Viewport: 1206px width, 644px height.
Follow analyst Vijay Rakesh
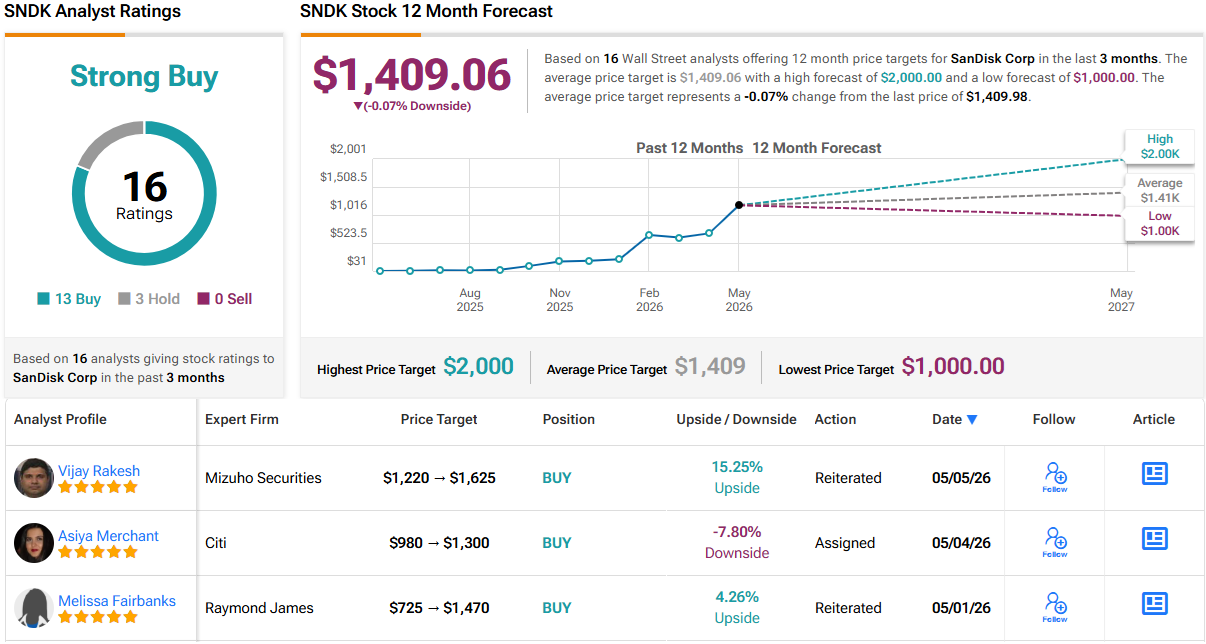(x=1054, y=476)
